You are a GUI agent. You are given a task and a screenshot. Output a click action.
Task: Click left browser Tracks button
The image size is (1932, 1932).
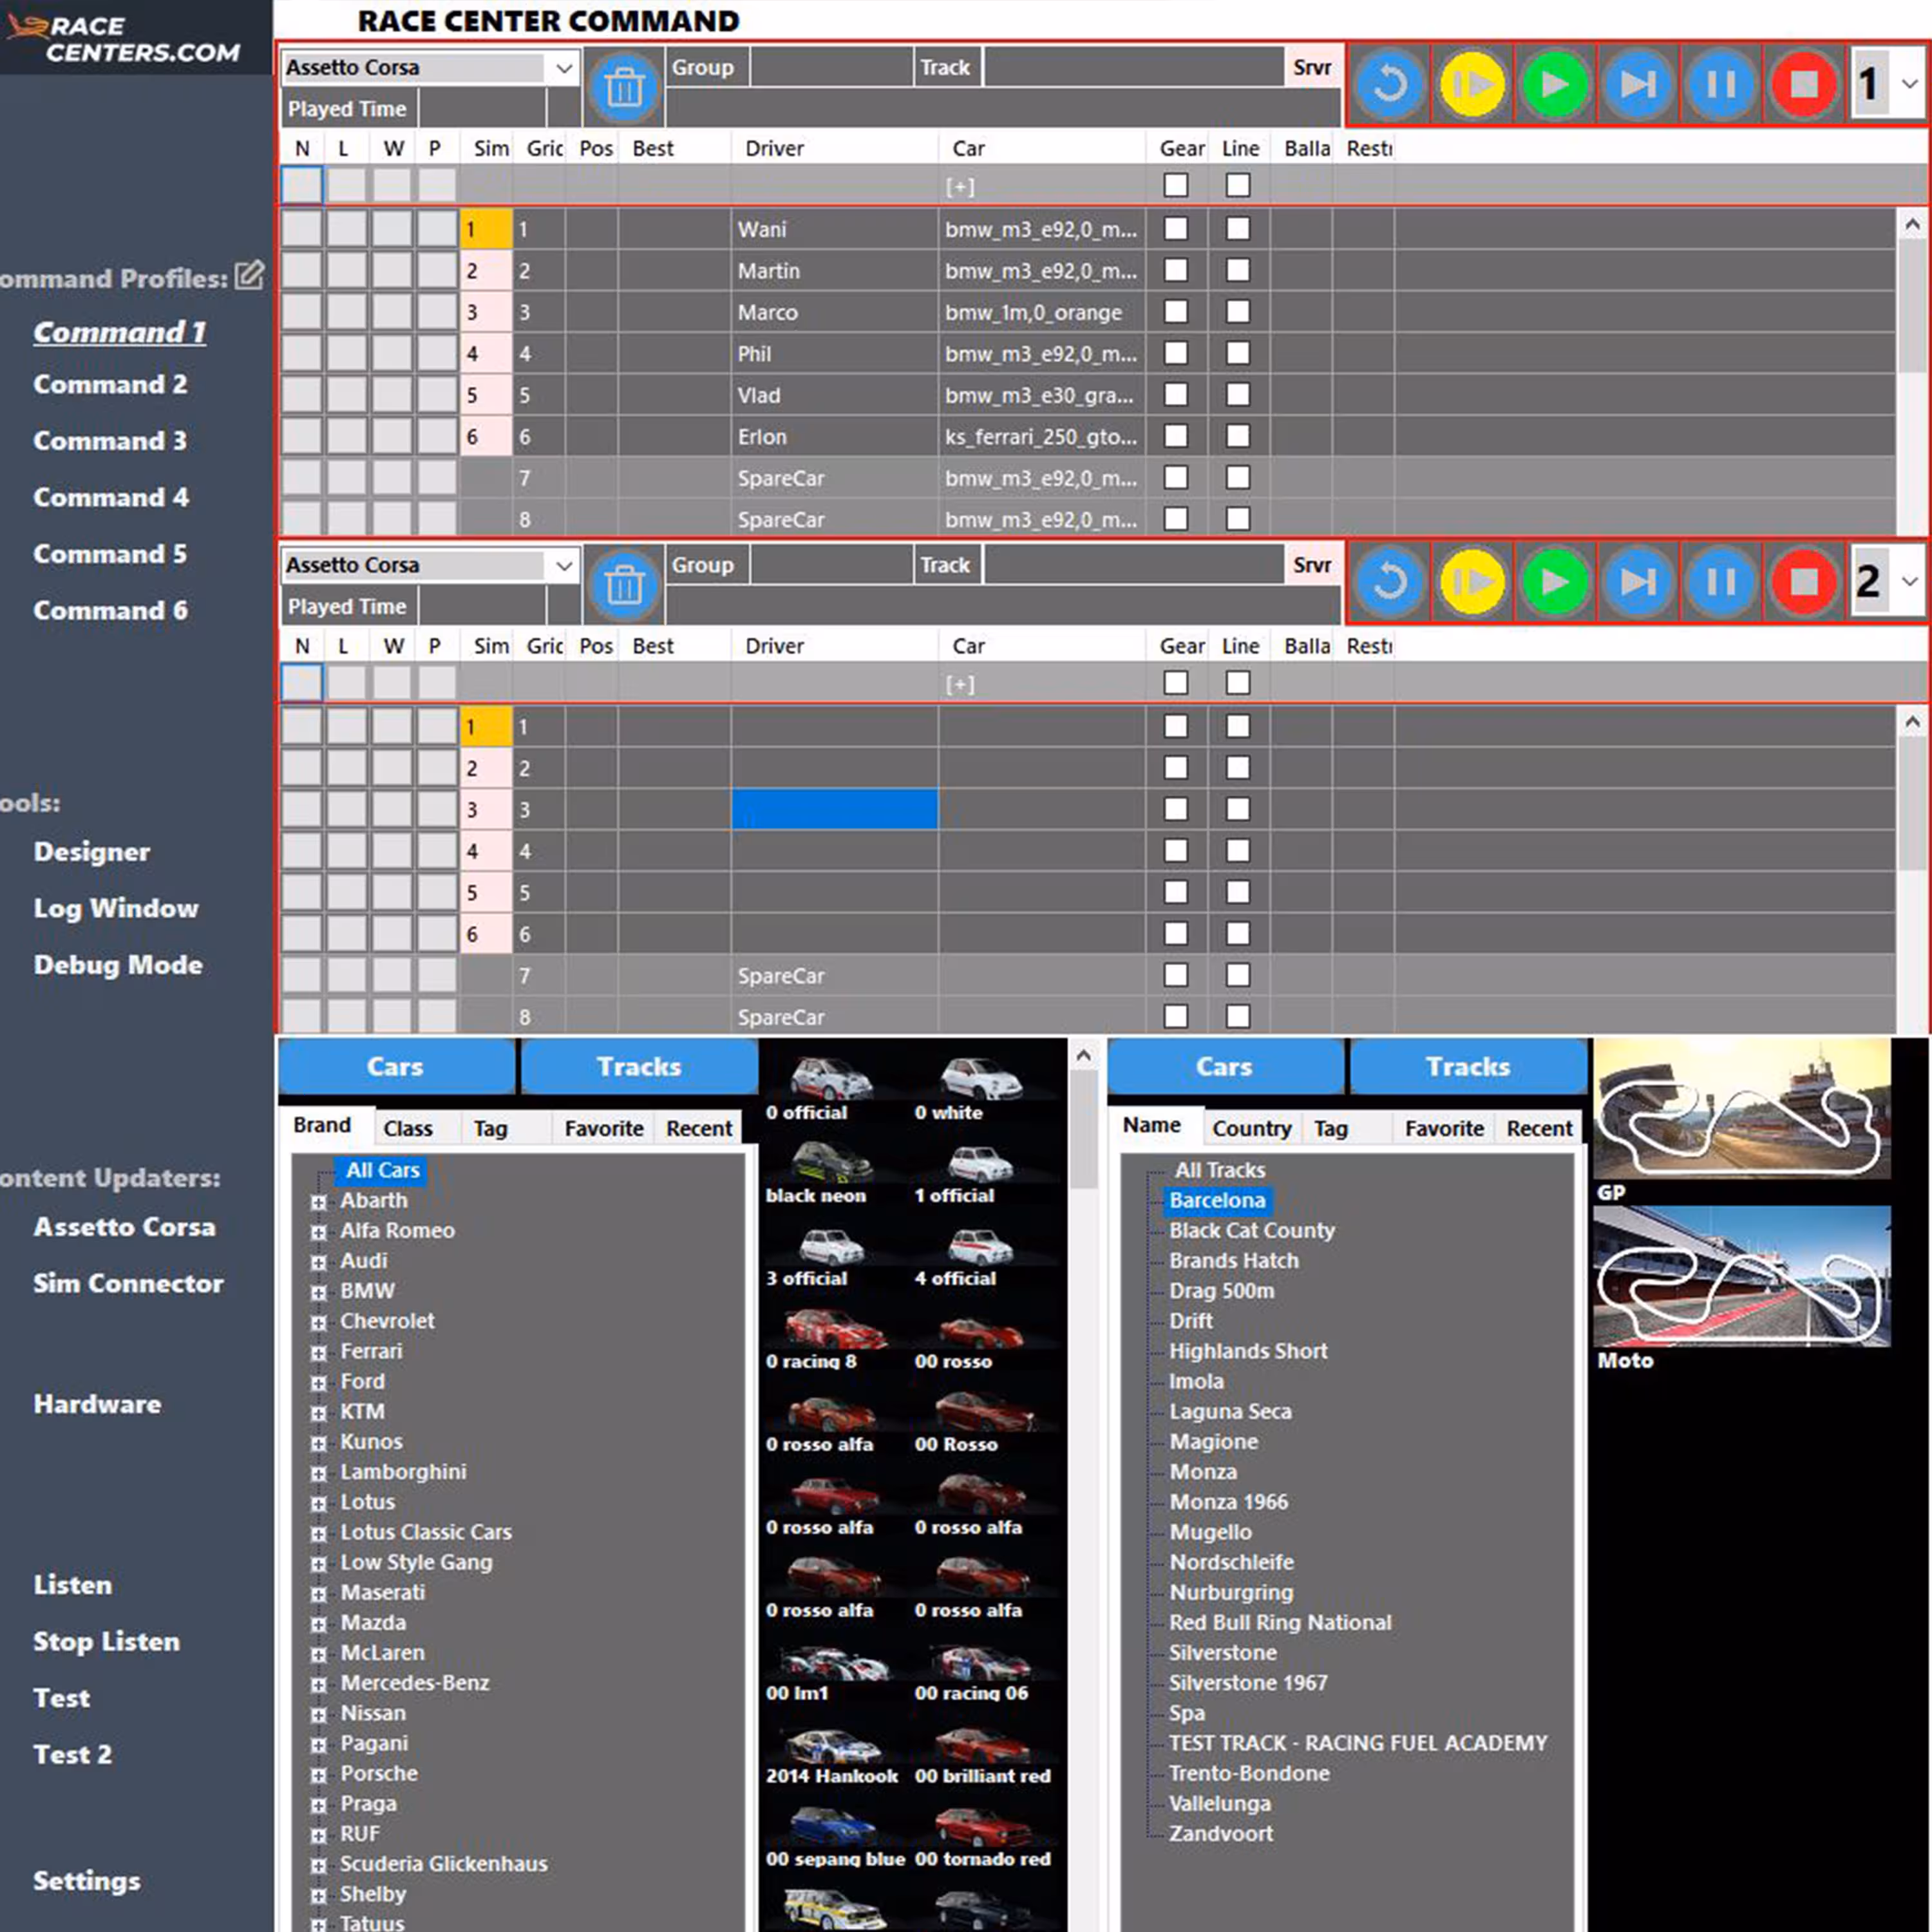coord(639,1066)
